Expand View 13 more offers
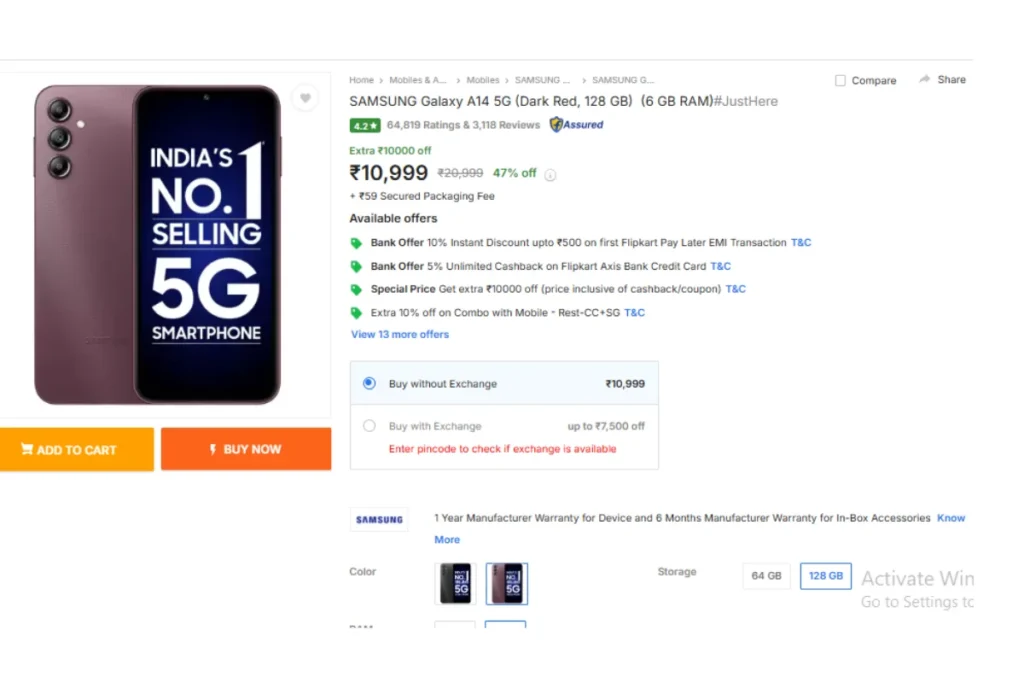The height and width of the screenshot is (683, 1024). coord(400,335)
